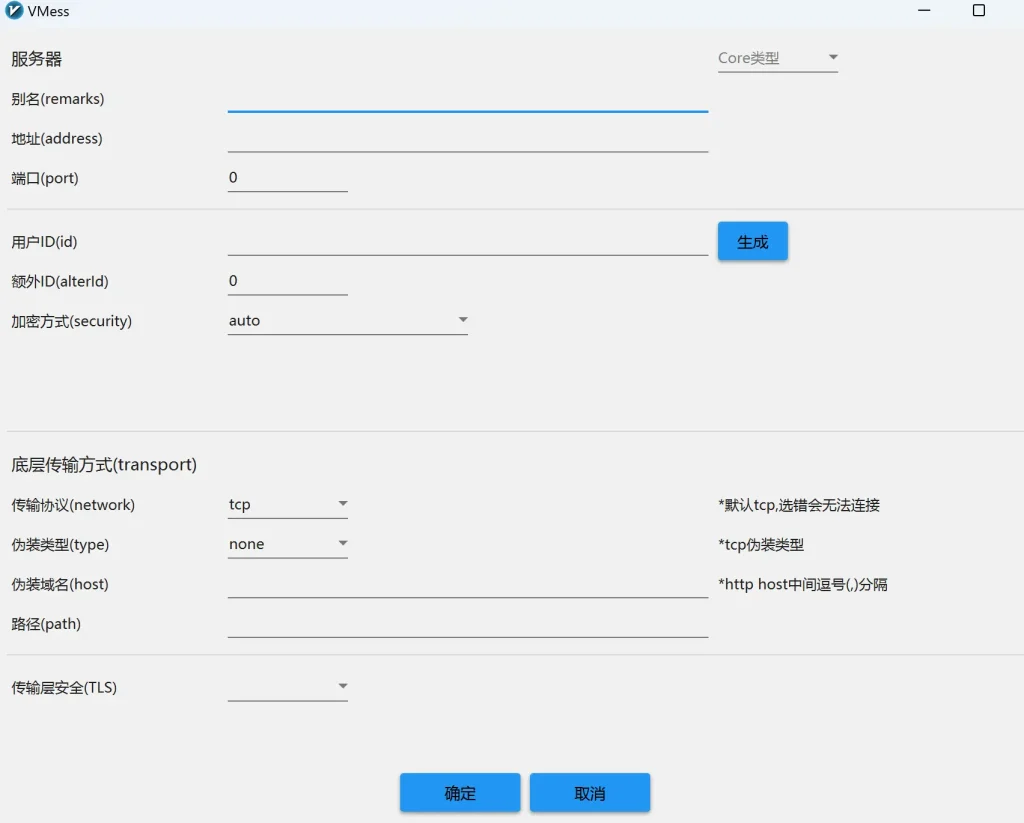The image size is (1024, 823).
Task: Click the 额外ID(alterId) input field
Action: (x=287, y=281)
